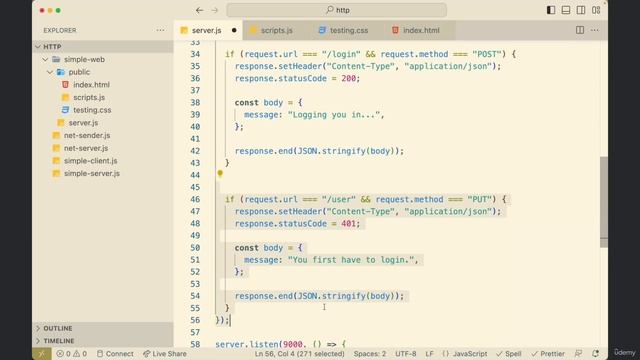Switch to the index.html tab
This screenshot has width=640, height=360.
(x=421, y=30)
